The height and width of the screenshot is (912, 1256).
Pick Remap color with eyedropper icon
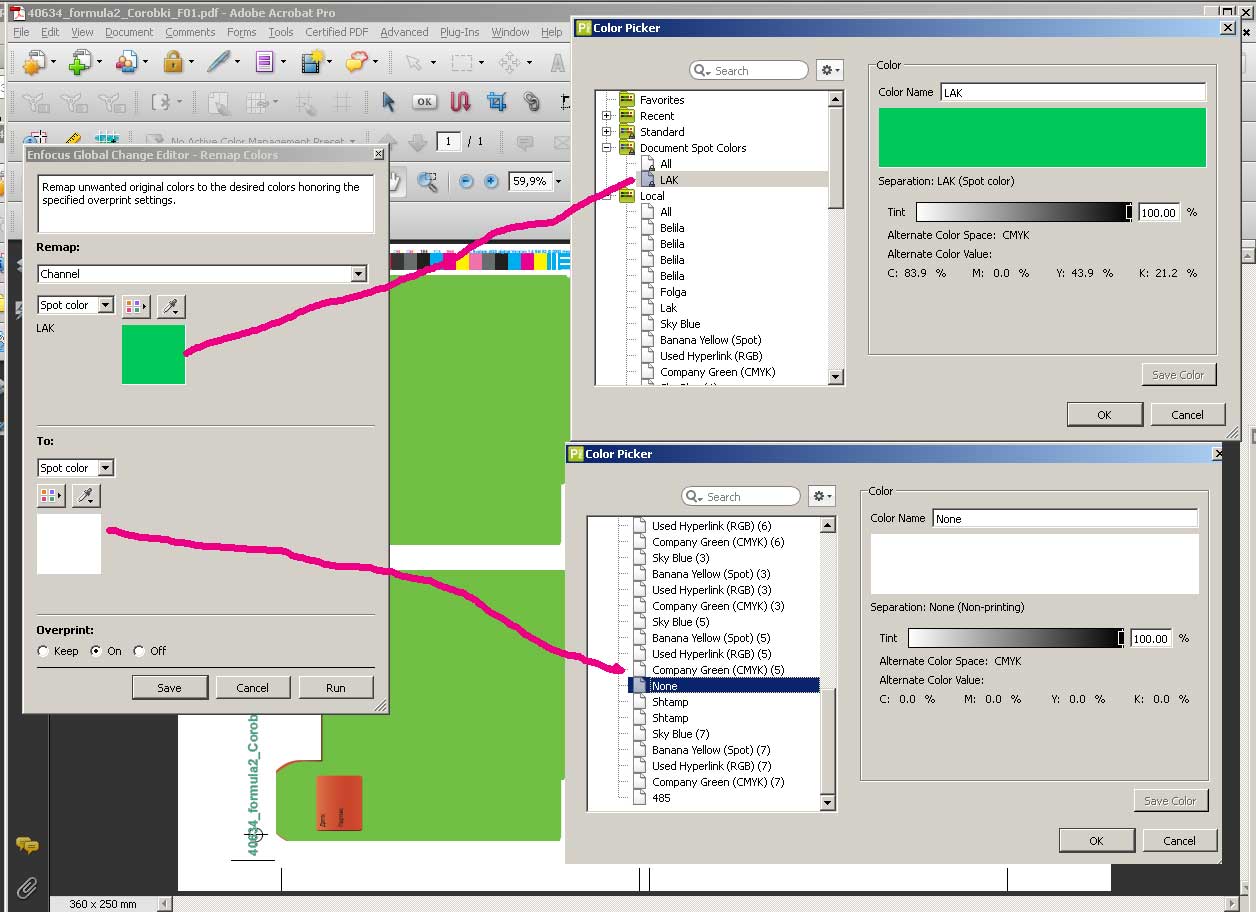[171, 306]
